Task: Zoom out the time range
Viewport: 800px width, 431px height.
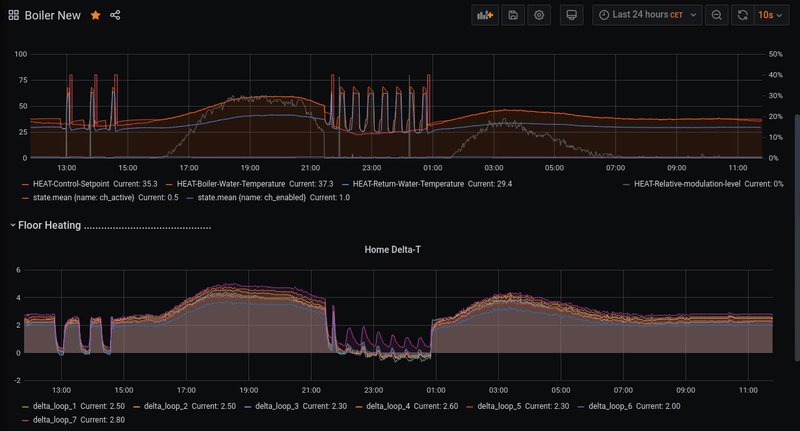Action: click(x=716, y=15)
